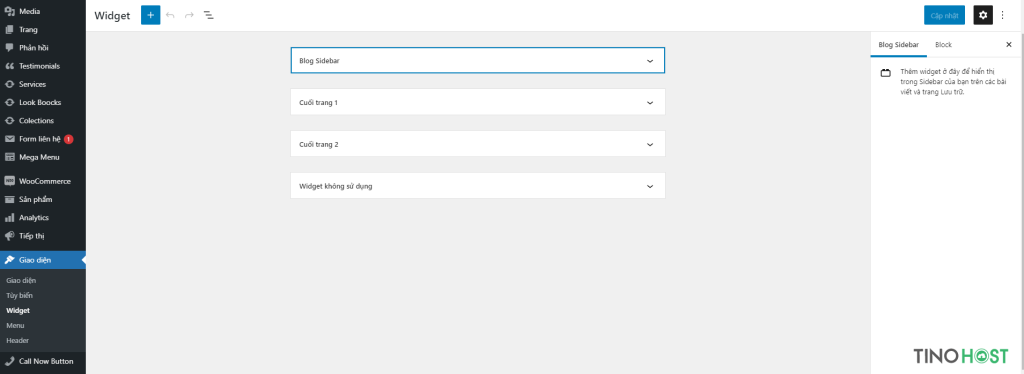The width and height of the screenshot is (1024, 374).
Task: Expand the Widget không sử dụng chevron
Action: click(650, 186)
